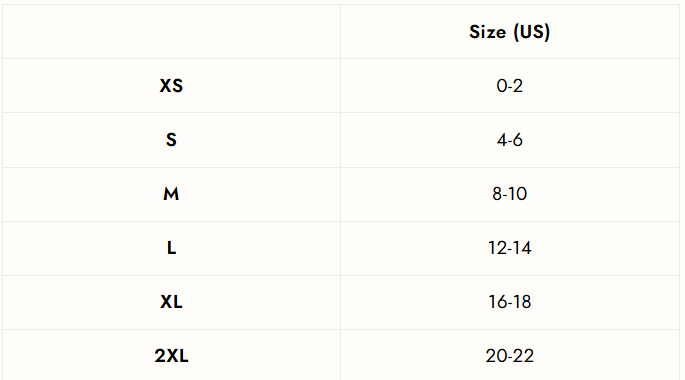Click the 12-14 size value

(509, 248)
